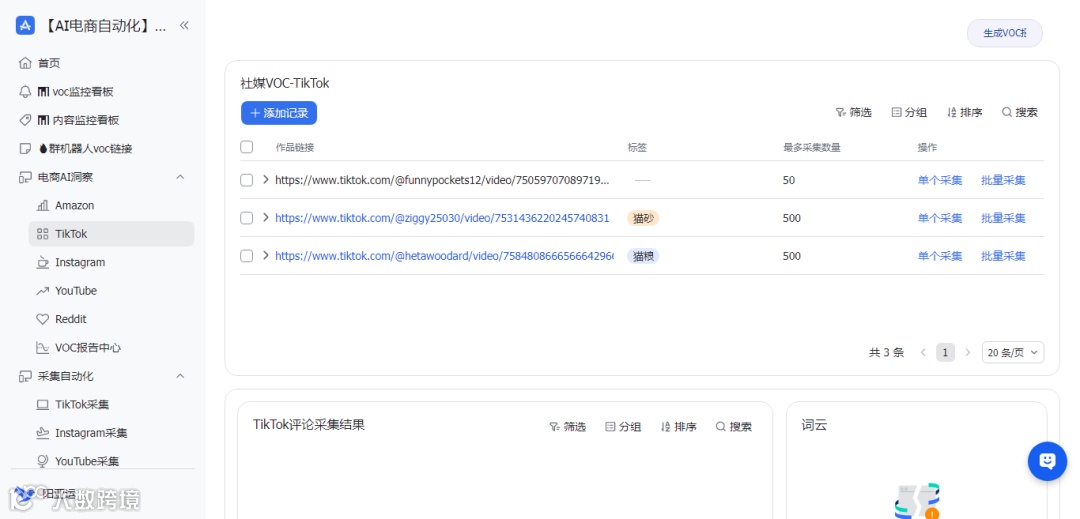Screen dimensions: 1080x519
Task: Click the grid icon beside TikTok
Action: [x=43, y=234]
